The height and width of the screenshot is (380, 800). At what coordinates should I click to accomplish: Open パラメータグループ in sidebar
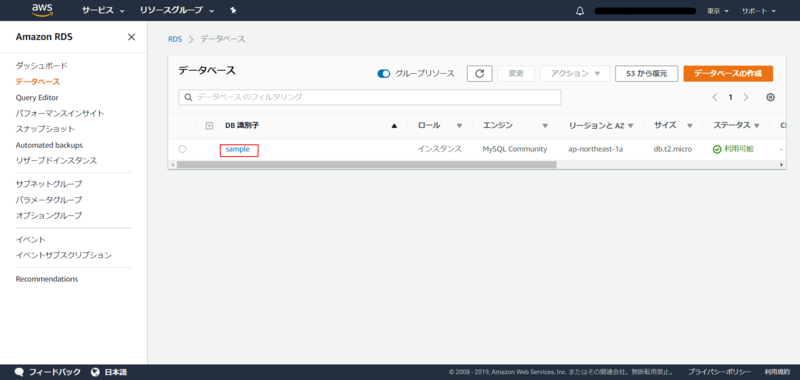[x=48, y=199]
